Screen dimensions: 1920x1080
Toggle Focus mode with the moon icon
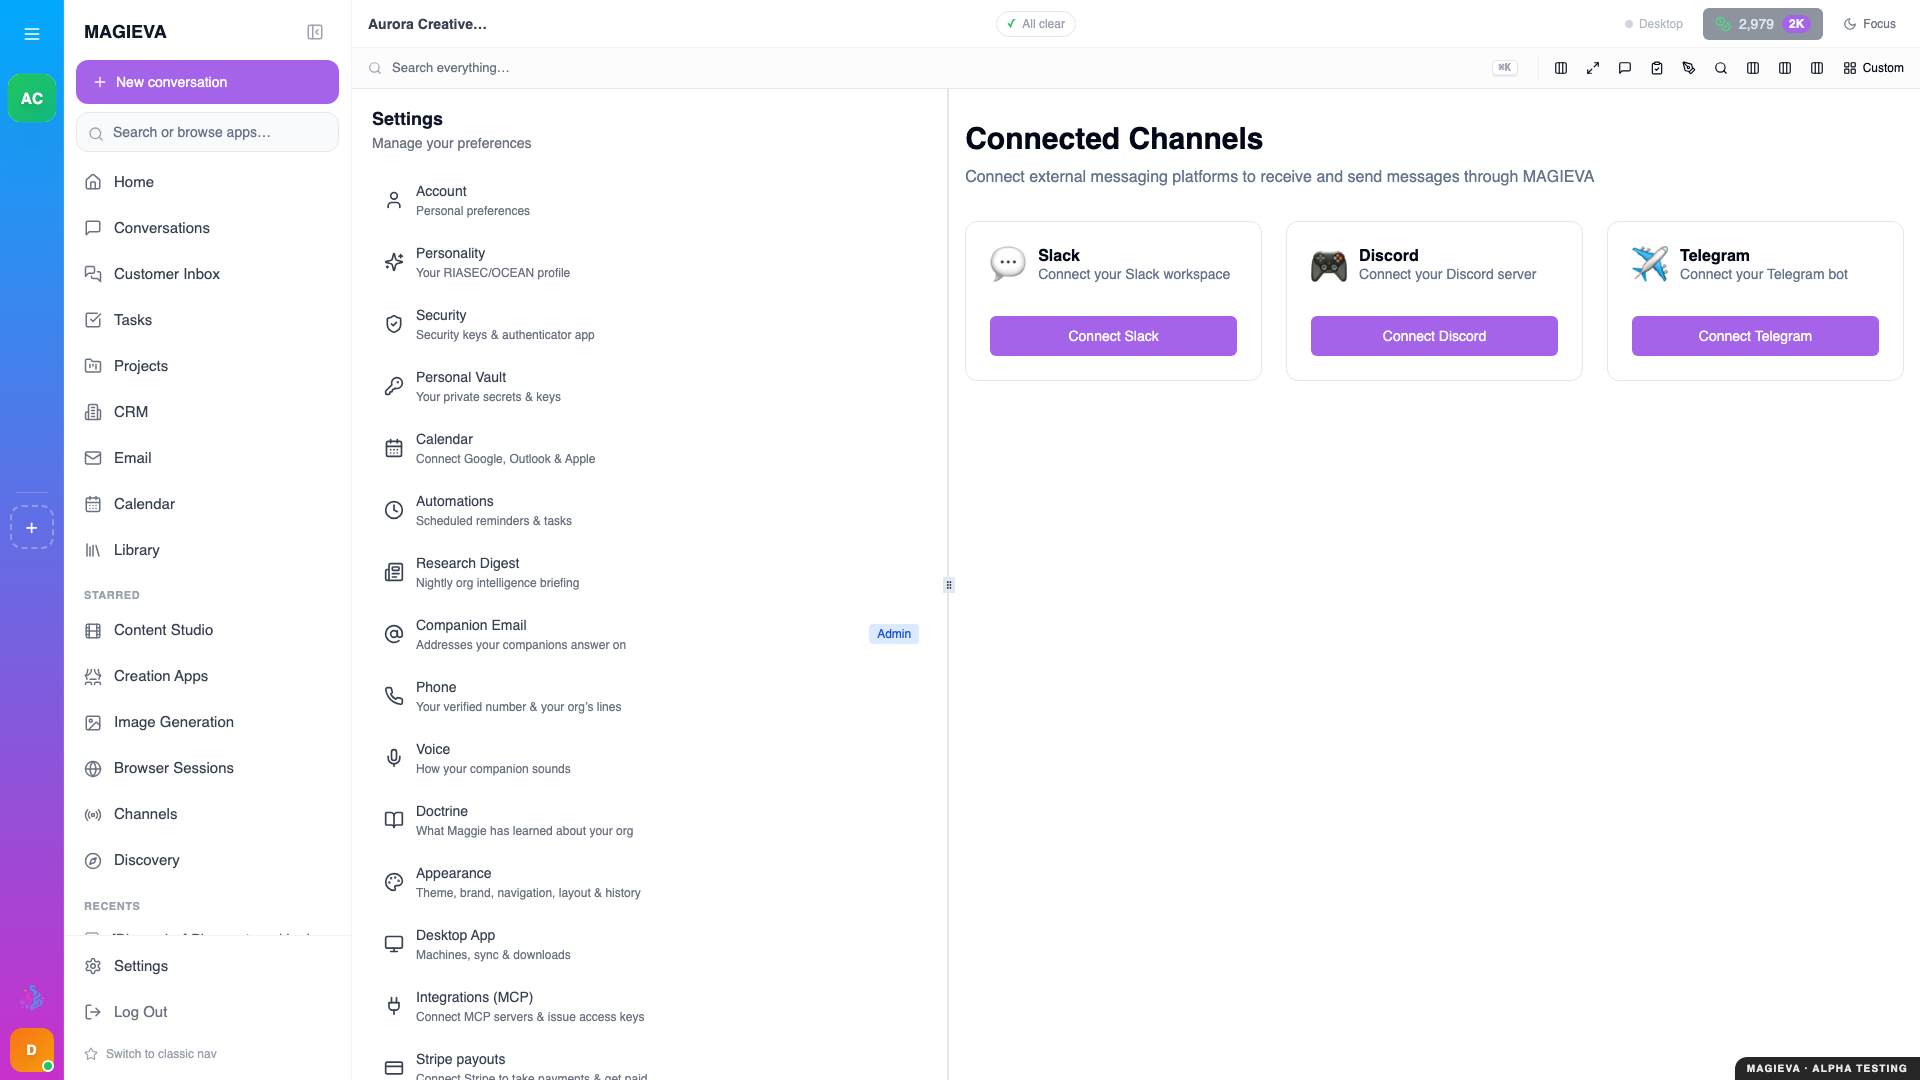coord(1870,24)
